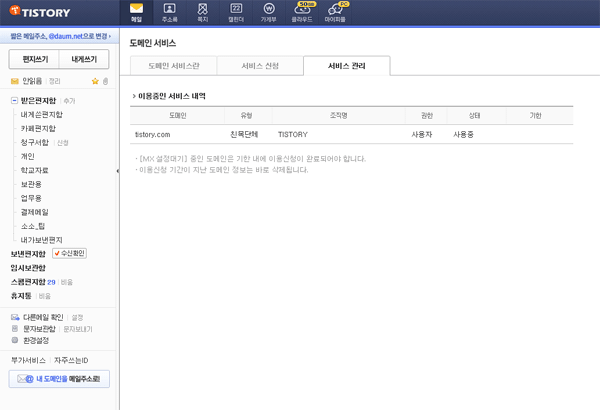Click 추가 beside 받은편지함

click(69, 101)
